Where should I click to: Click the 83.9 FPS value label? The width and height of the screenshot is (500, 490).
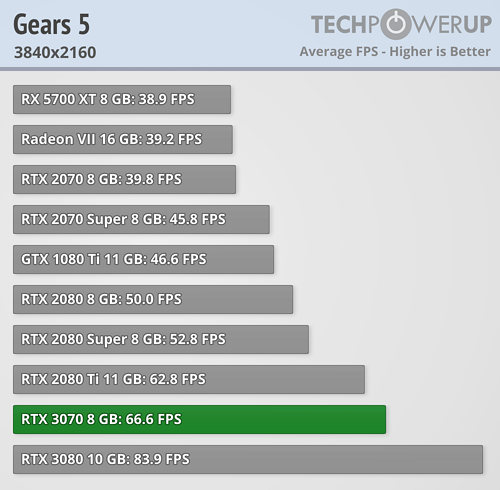(x=161, y=459)
